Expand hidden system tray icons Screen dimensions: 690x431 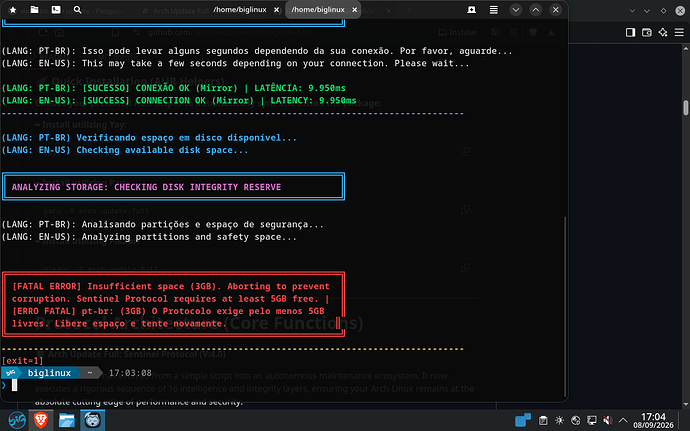623,420
